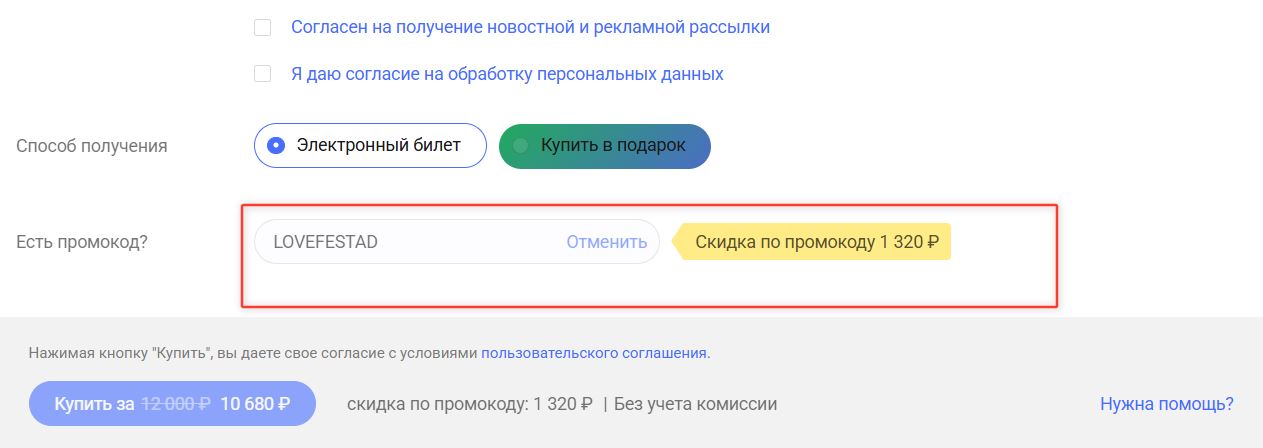Click the yellow promo discount badge
The height and width of the screenshot is (448, 1263).
pos(816,242)
